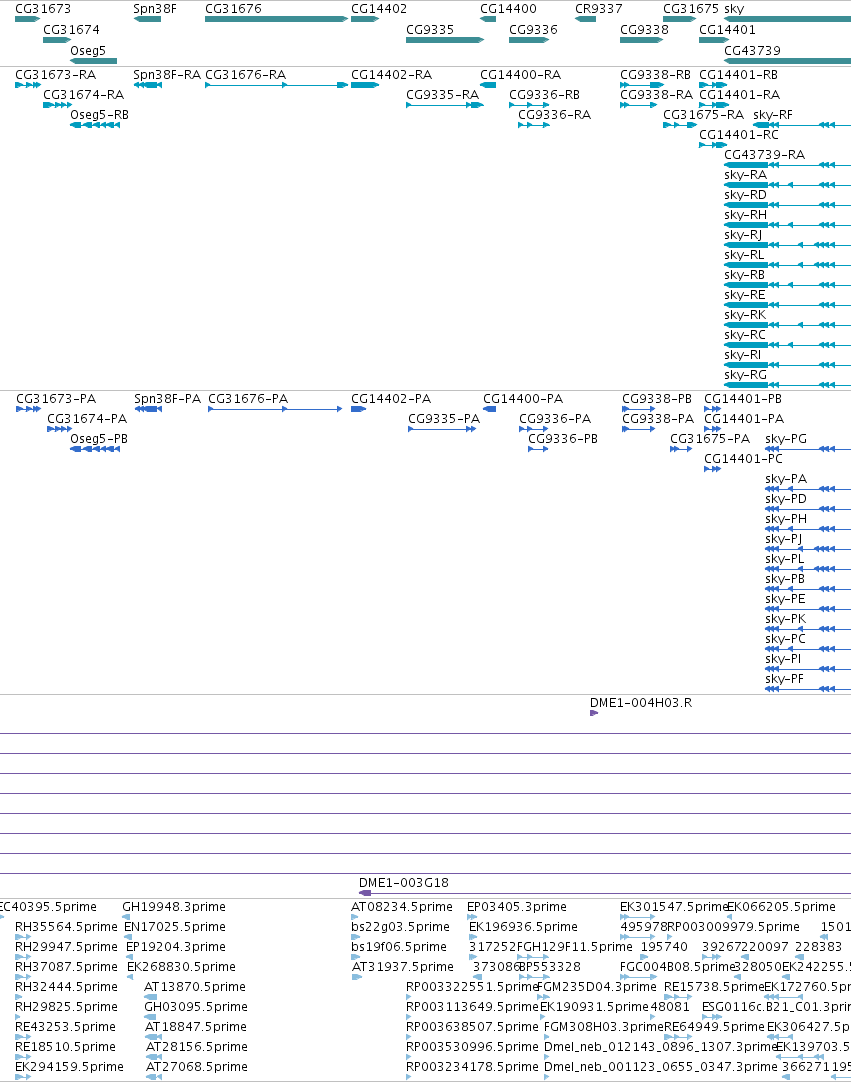Click protein sky-PA

point(786,479)
